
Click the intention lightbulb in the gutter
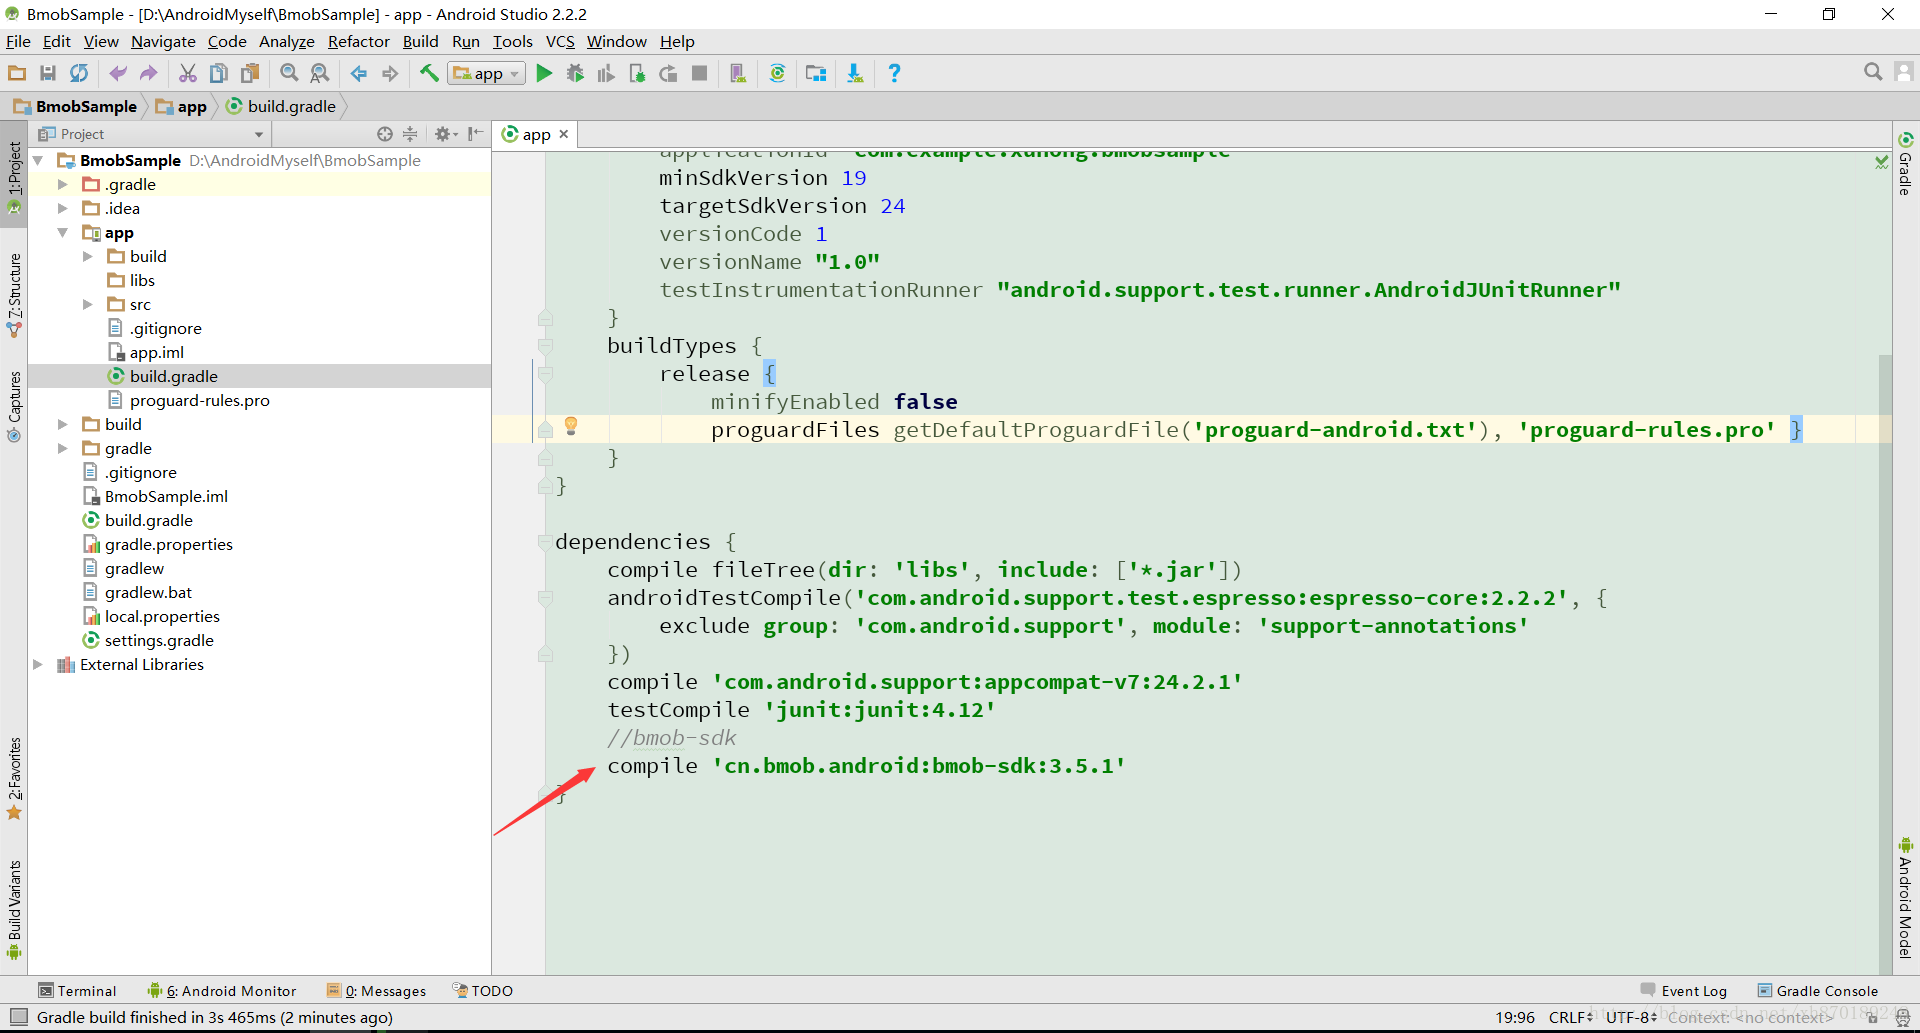click(x=571, y=426)
